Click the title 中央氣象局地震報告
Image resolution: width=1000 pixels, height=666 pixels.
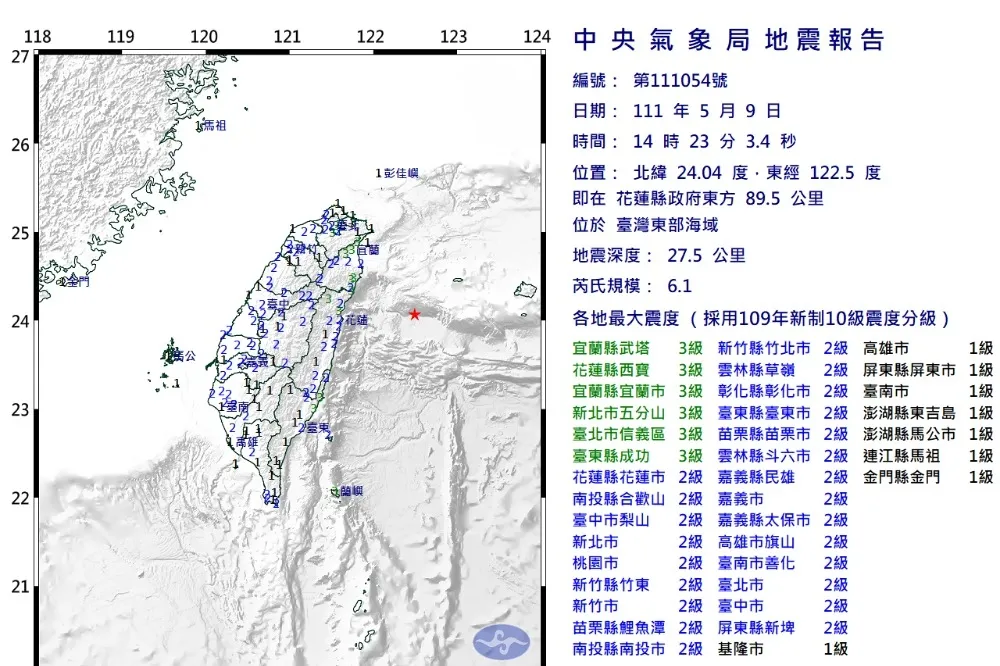(x=729, y=40)
